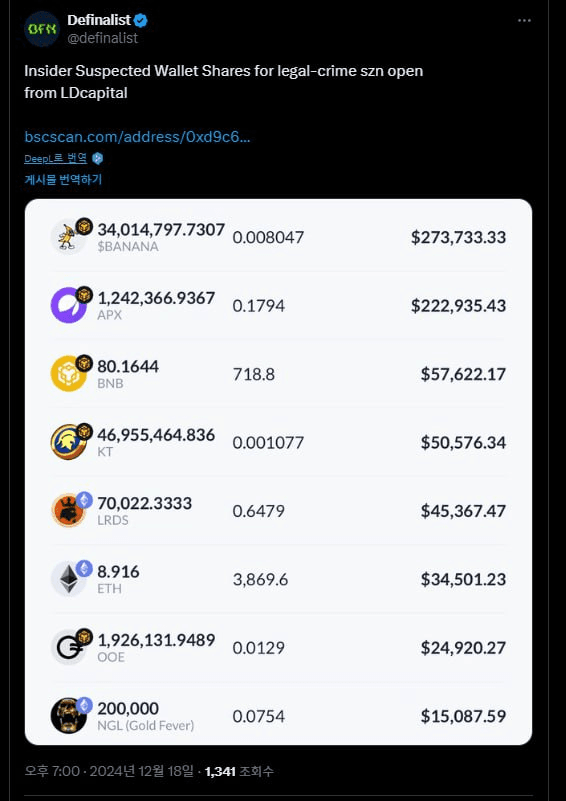Open the bscscan.com address link
This screenshot has width=566, height=801.
tap(137, 137)
